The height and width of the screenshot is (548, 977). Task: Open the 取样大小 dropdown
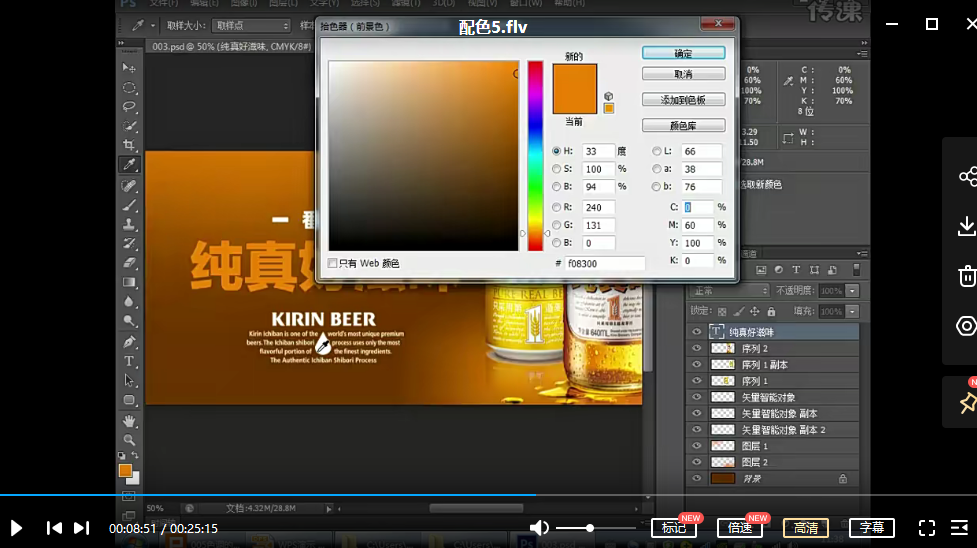click(x=250, y=25)
